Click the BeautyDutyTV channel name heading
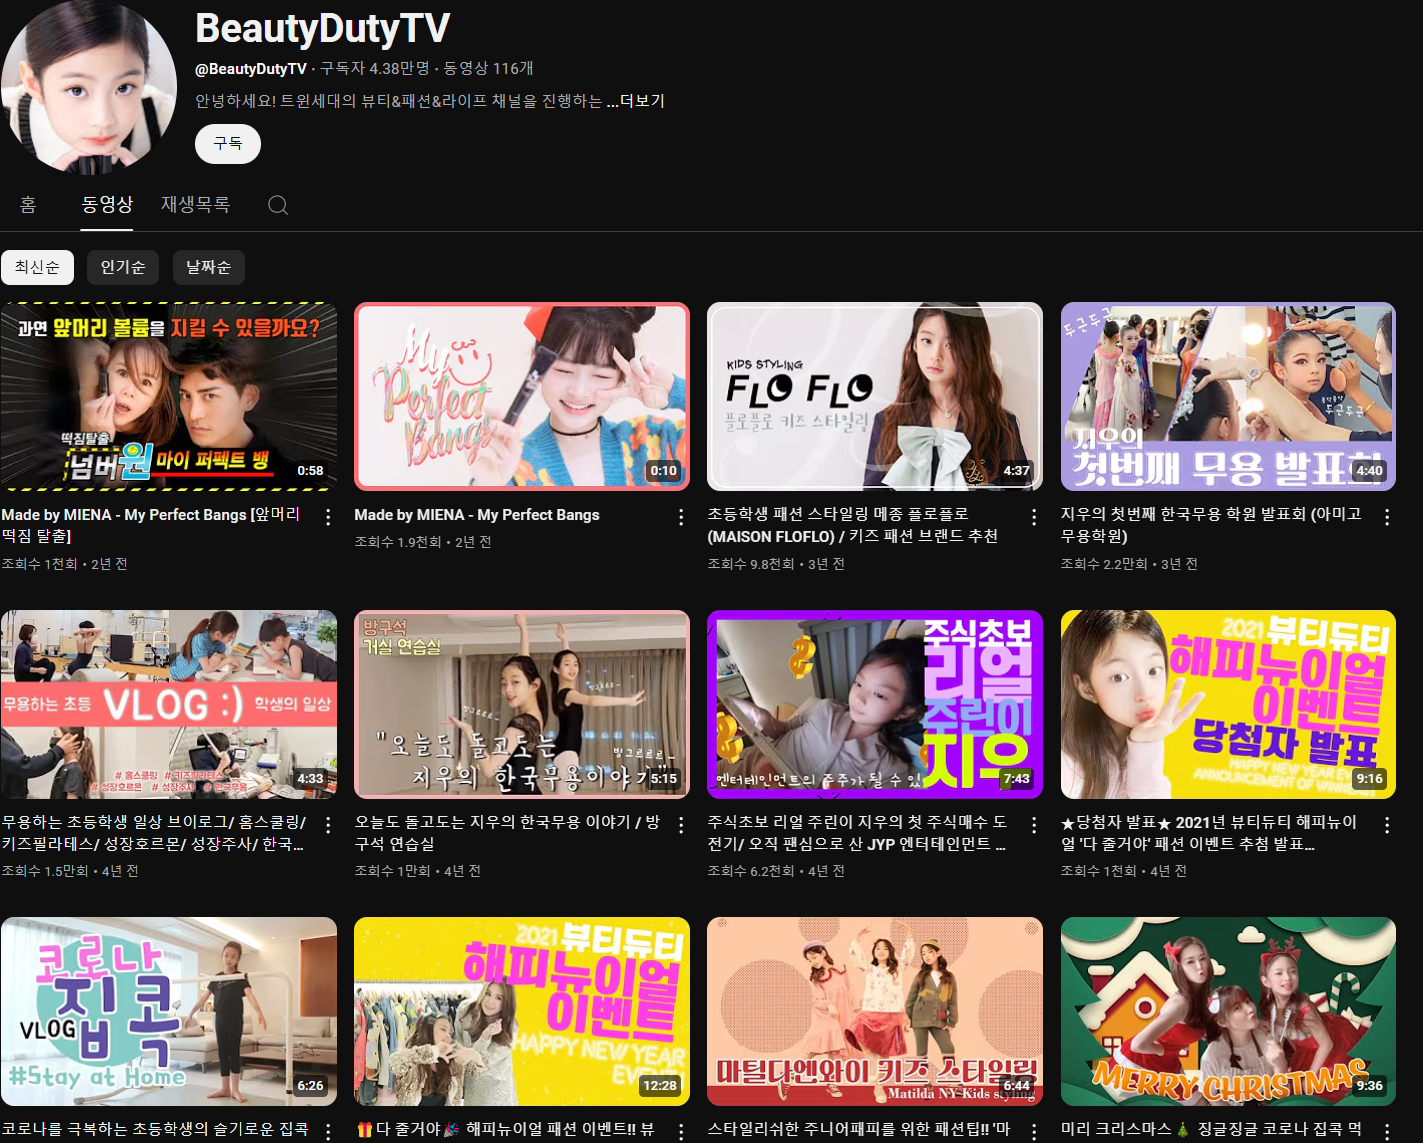The height and width of the screenshot is (1143, 1423). (x=322, y=29)
